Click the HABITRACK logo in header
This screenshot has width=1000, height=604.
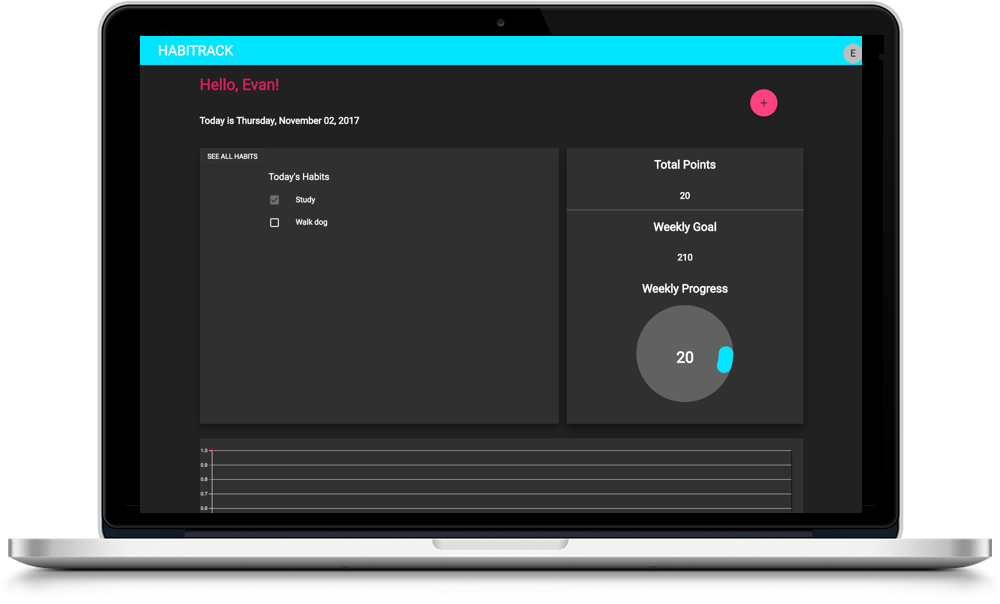(196, 51)
